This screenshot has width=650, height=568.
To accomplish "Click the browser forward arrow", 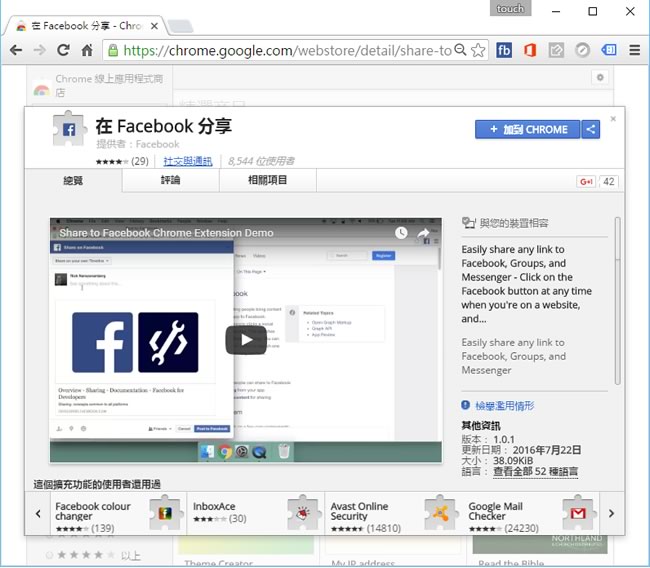I will click(x=40, y=51).
